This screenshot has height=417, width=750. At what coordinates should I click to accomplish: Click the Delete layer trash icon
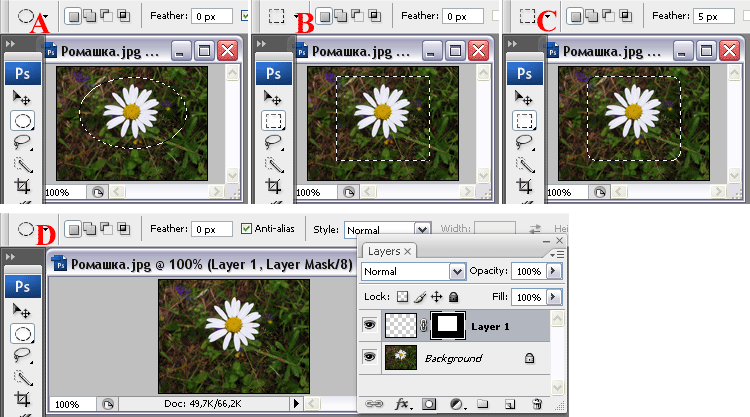(x=536, y=405)
